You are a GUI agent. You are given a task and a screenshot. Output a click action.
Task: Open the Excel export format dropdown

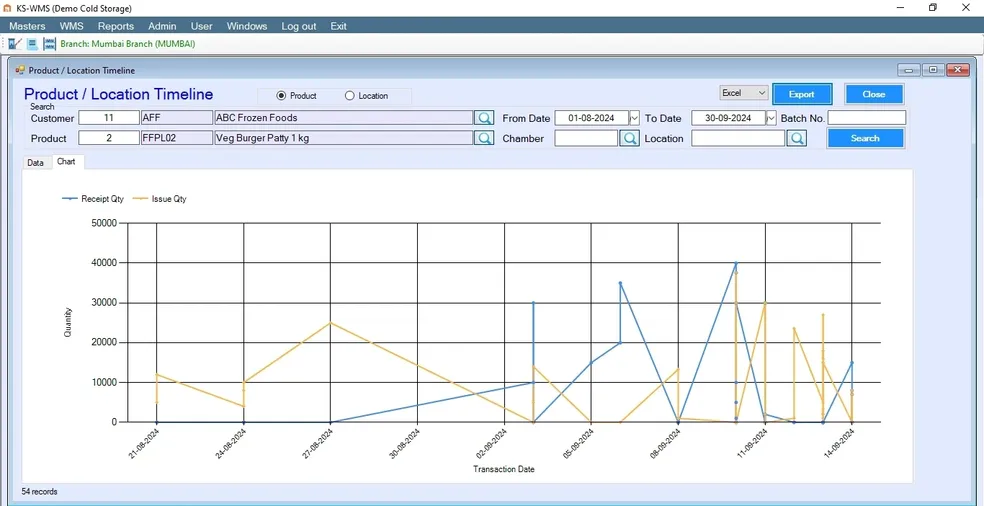pos(743,93)
